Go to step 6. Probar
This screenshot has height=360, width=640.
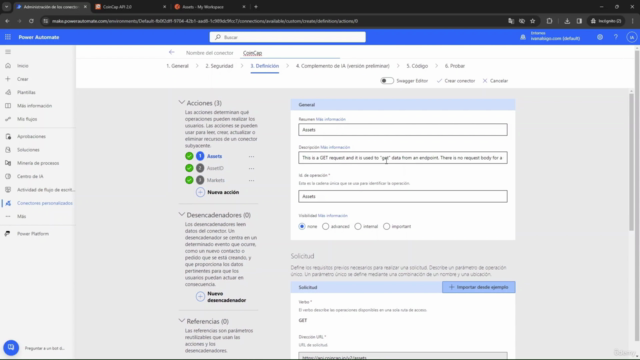pyautogui.click(x=455, y=66)
